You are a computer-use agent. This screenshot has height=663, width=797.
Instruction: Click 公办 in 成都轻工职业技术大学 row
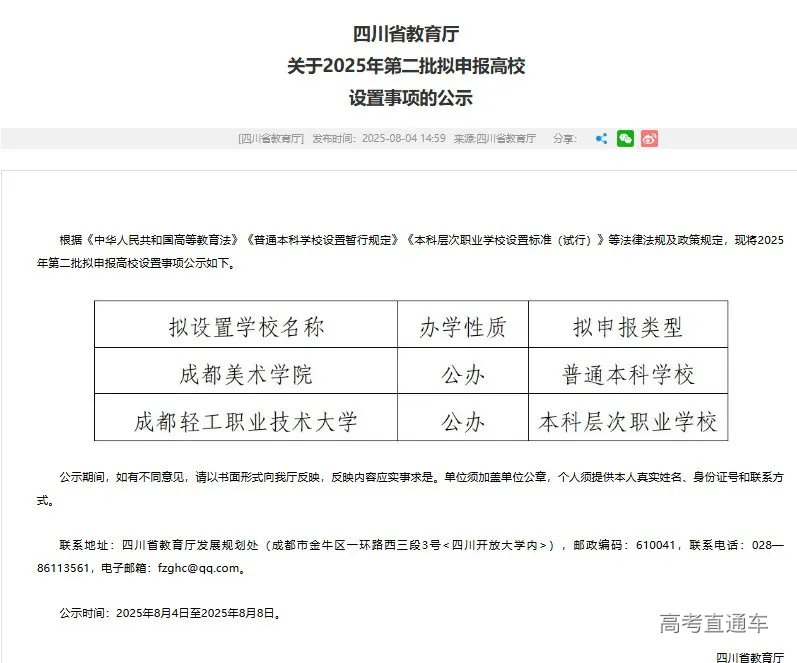(463, 421)
